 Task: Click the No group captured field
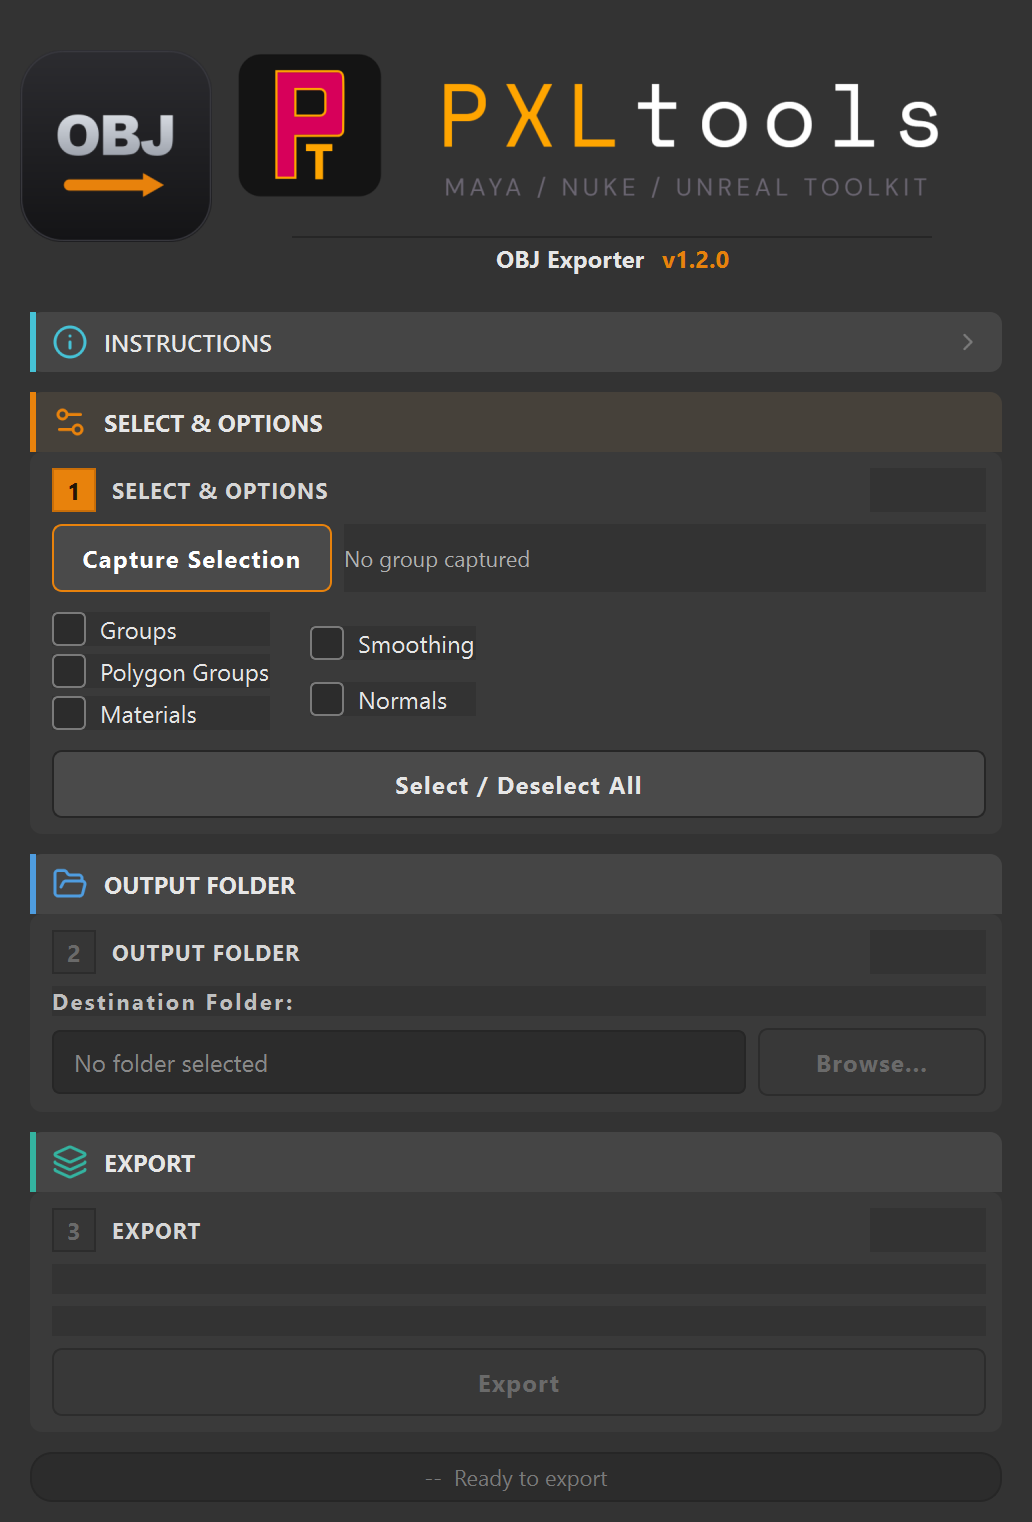pos(665,558)
